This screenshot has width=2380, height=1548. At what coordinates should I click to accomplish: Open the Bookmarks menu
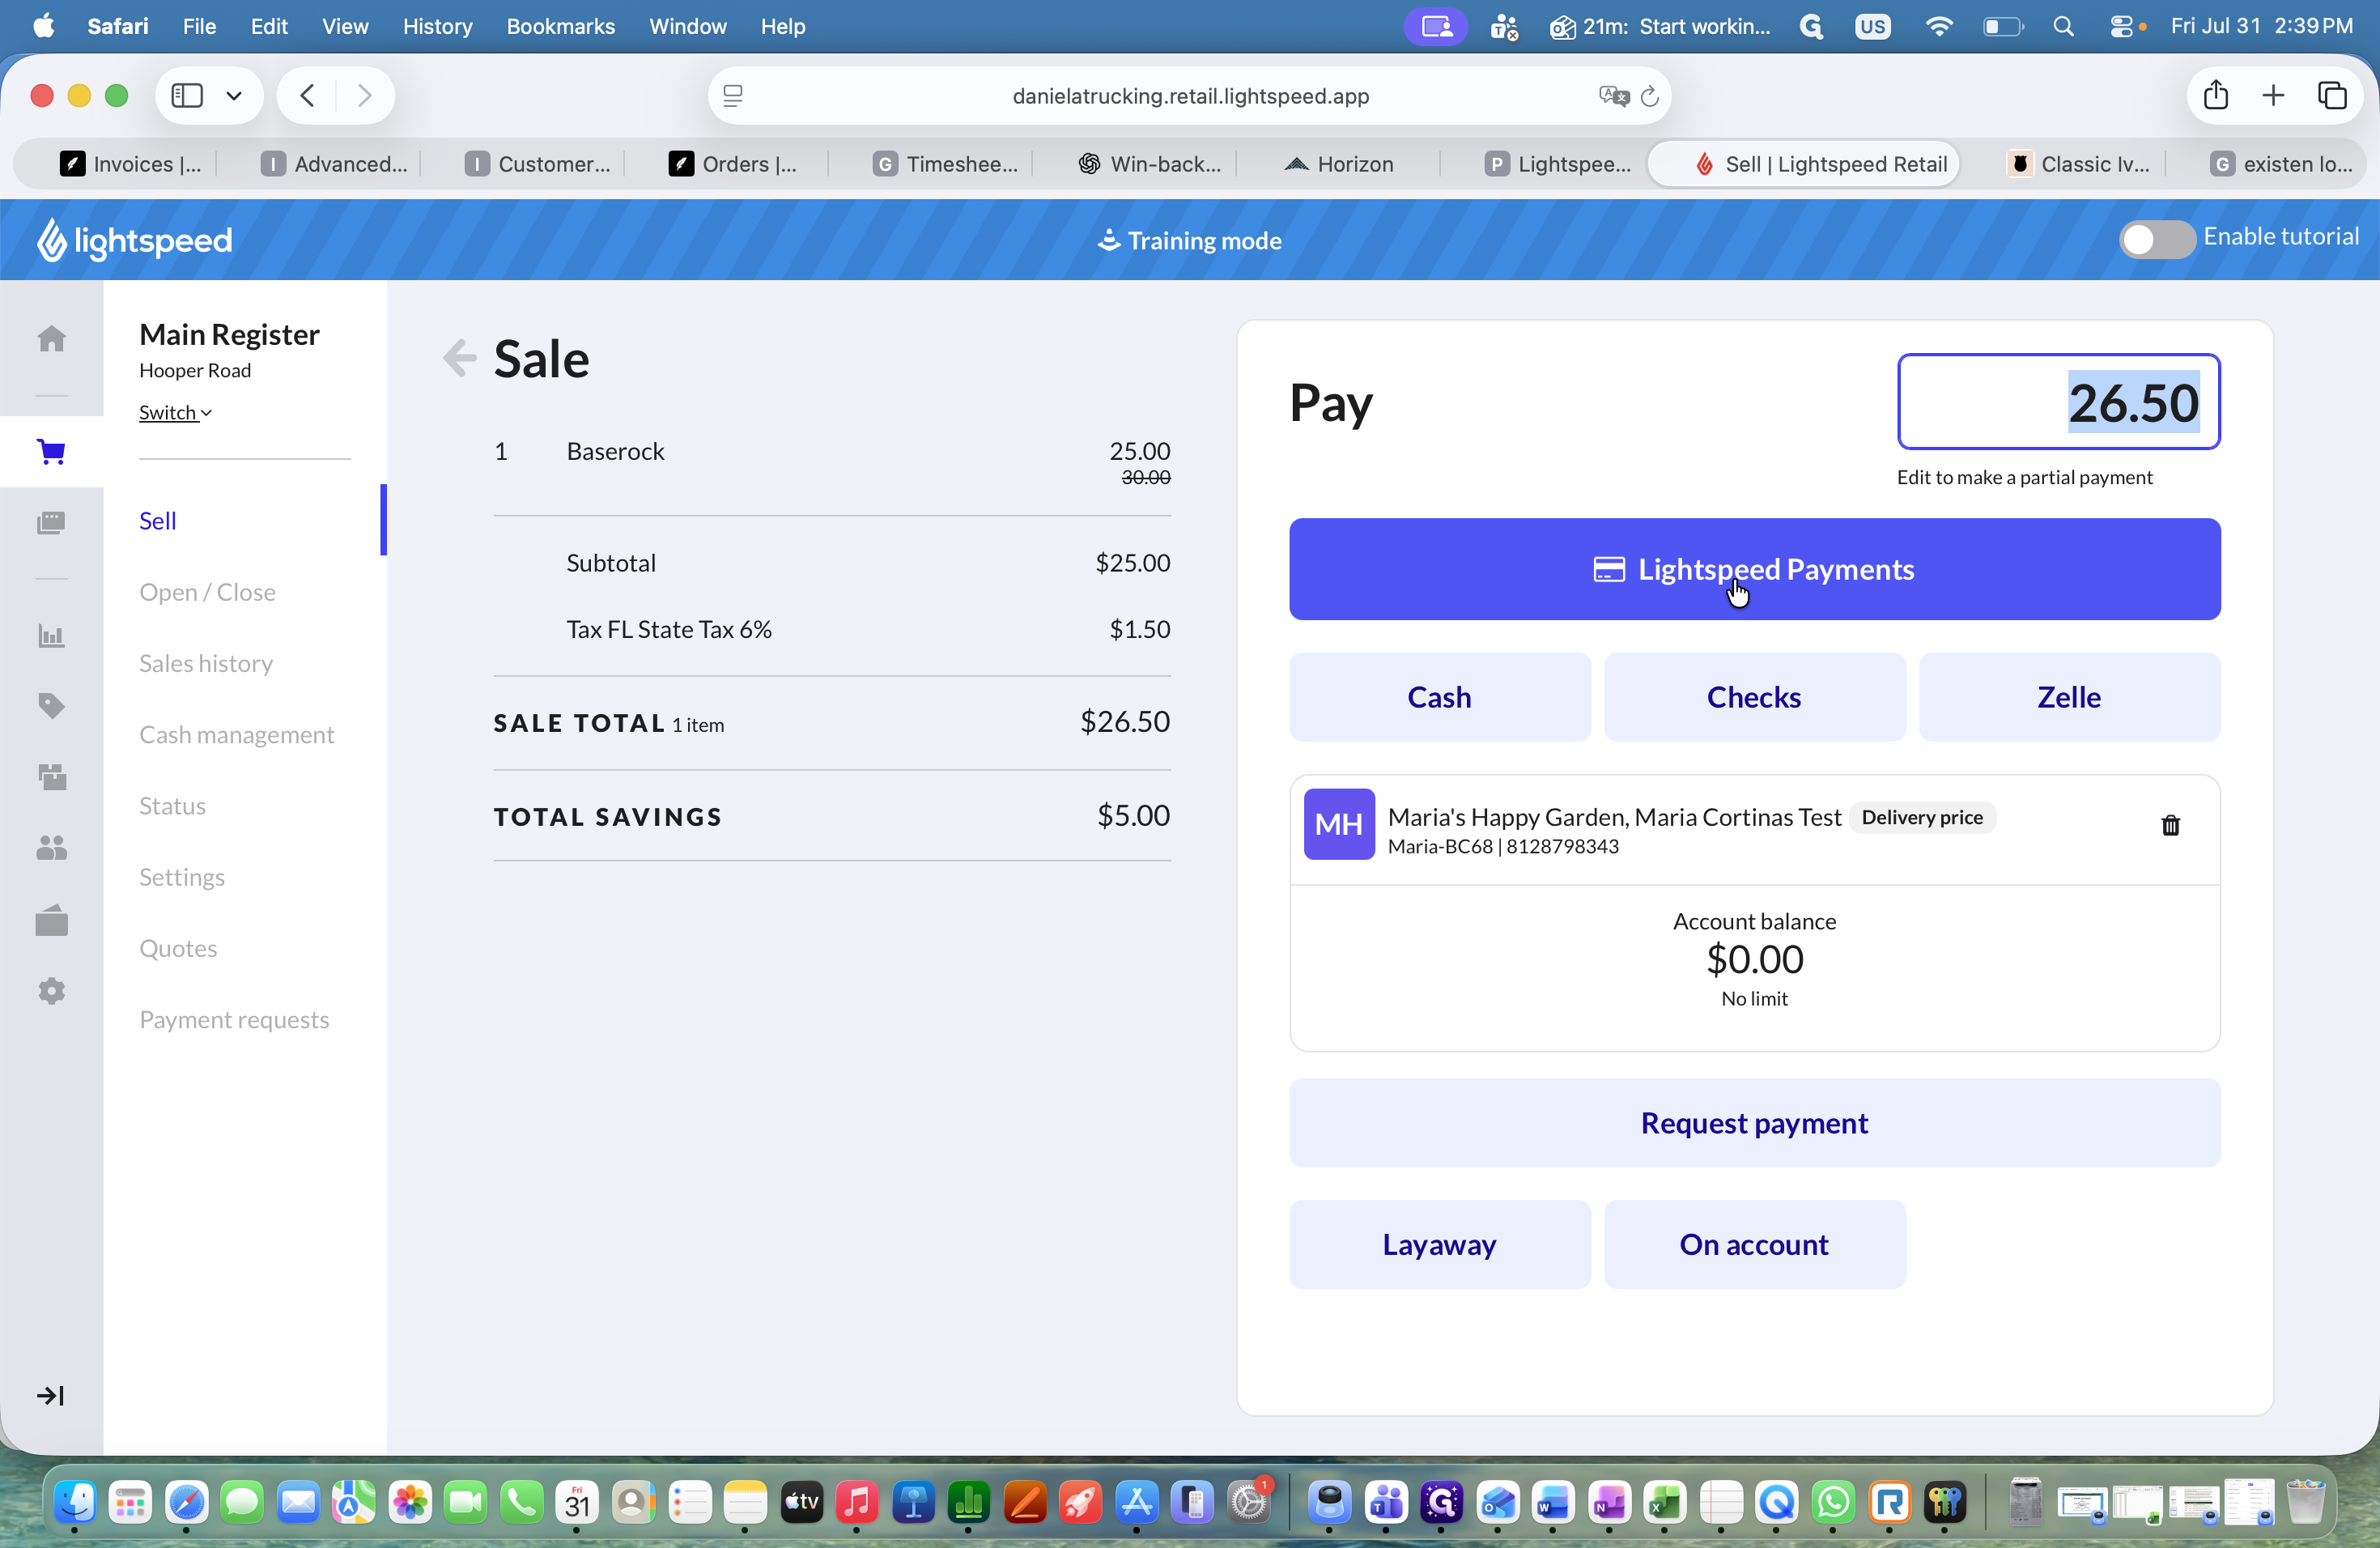coord(560,27)
